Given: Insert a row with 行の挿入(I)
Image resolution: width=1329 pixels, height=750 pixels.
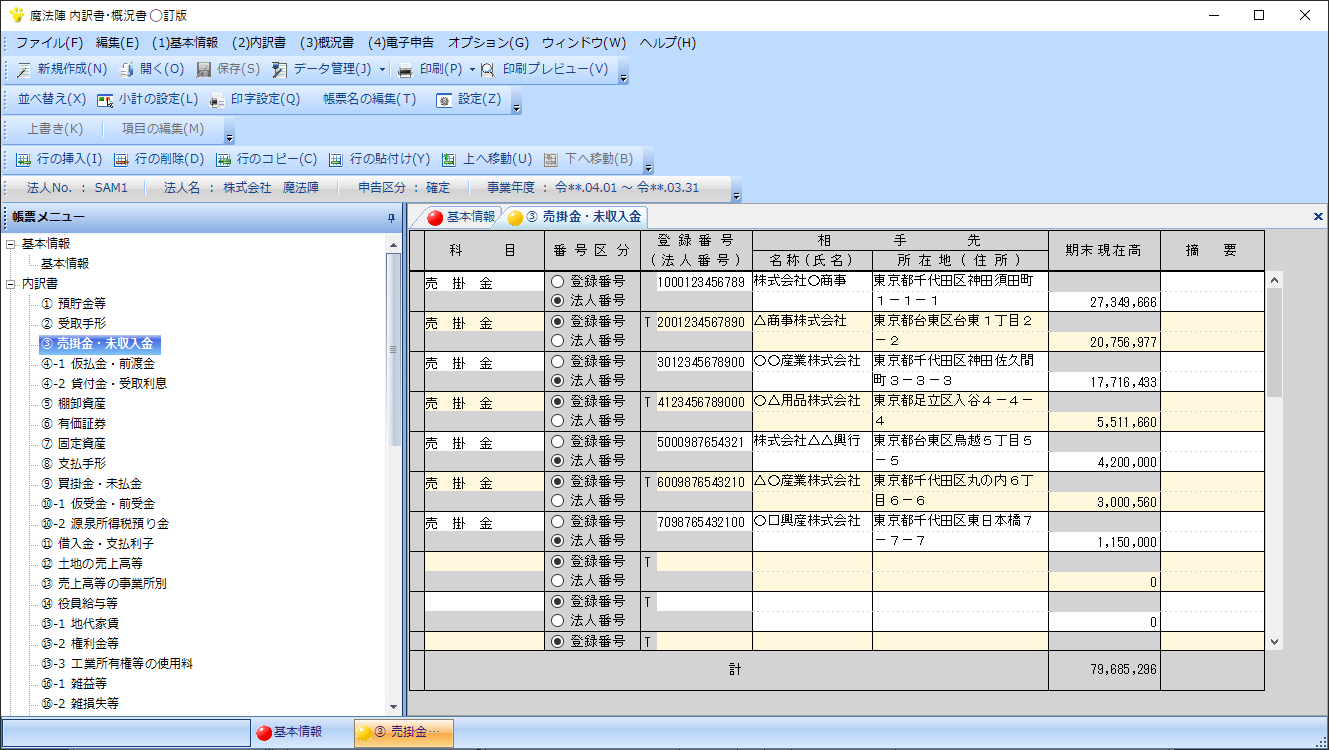Looking at the screenshot, I should coord(59,159).
